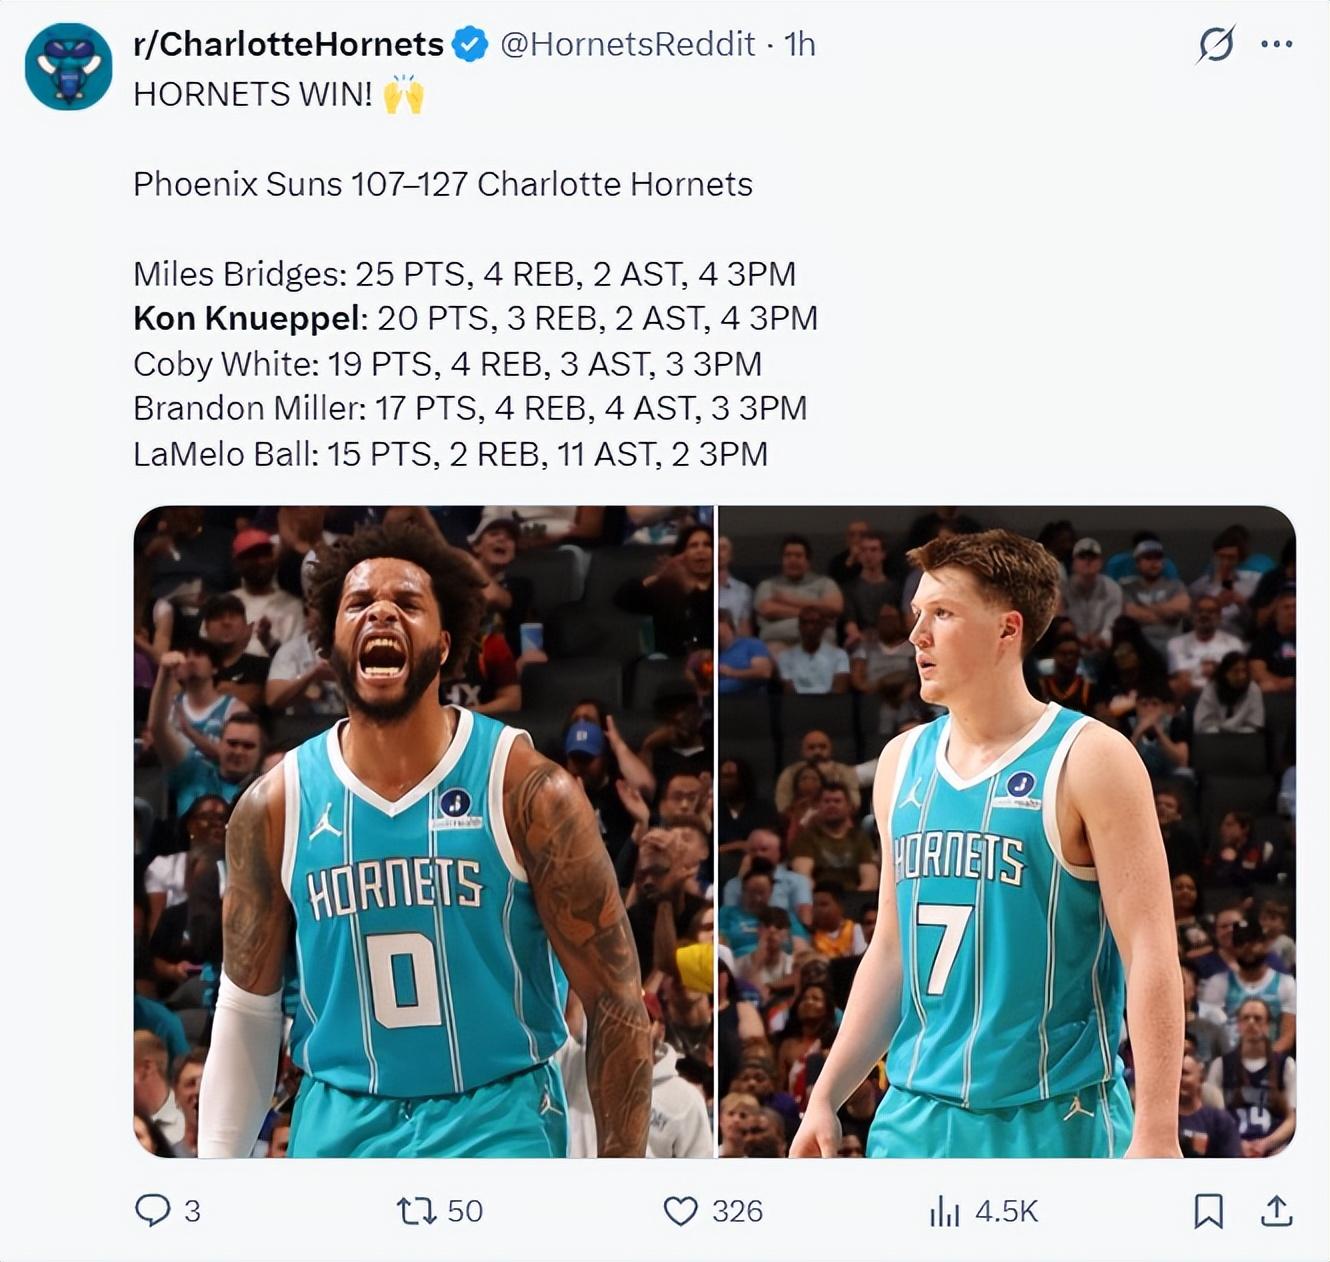The height and width of the screenshot is (1262, 1330).
Task: Click the bolded Kon Knueppel name
Action: tap(247, 318)
